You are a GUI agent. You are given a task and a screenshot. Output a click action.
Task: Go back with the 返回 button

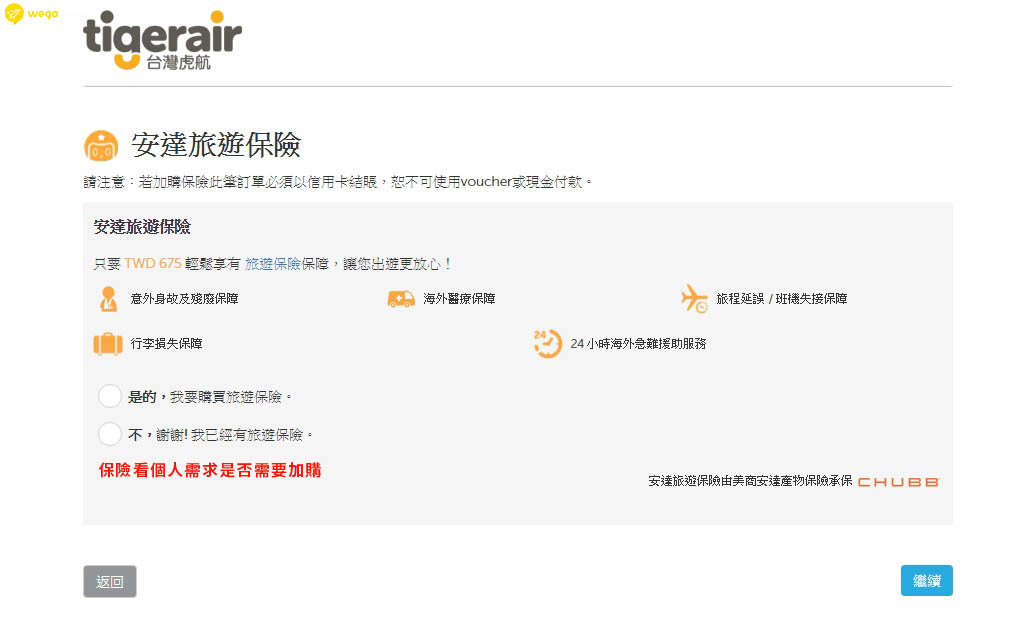110,581
